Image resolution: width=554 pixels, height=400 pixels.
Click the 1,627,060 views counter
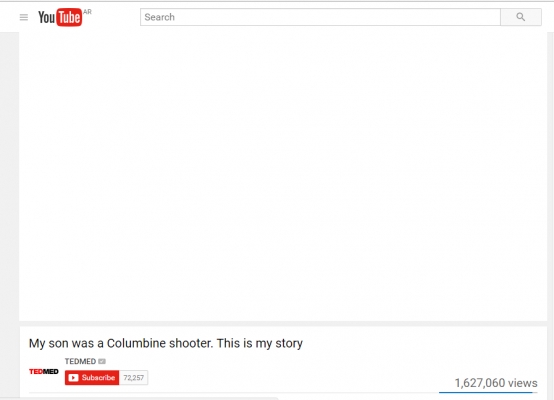pyautogui.click(x=496, y=383)
